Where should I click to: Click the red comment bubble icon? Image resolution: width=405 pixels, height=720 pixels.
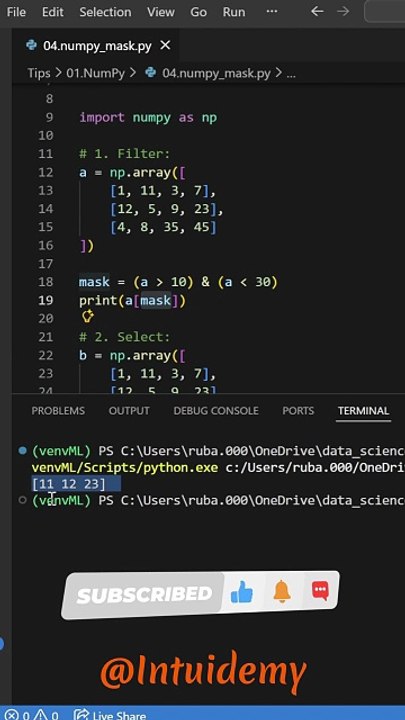[321, 590]
